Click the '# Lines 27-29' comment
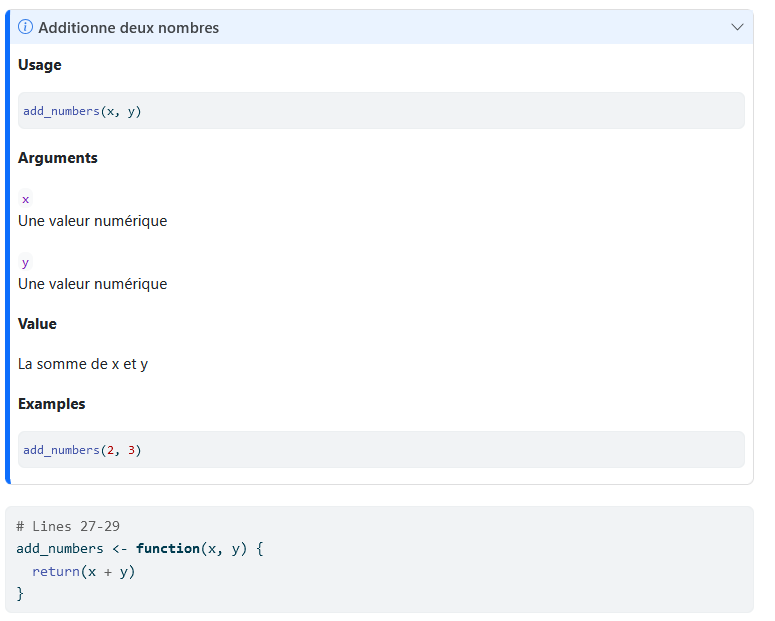Viewport: 775px width, 621px height. click(68, 526)
